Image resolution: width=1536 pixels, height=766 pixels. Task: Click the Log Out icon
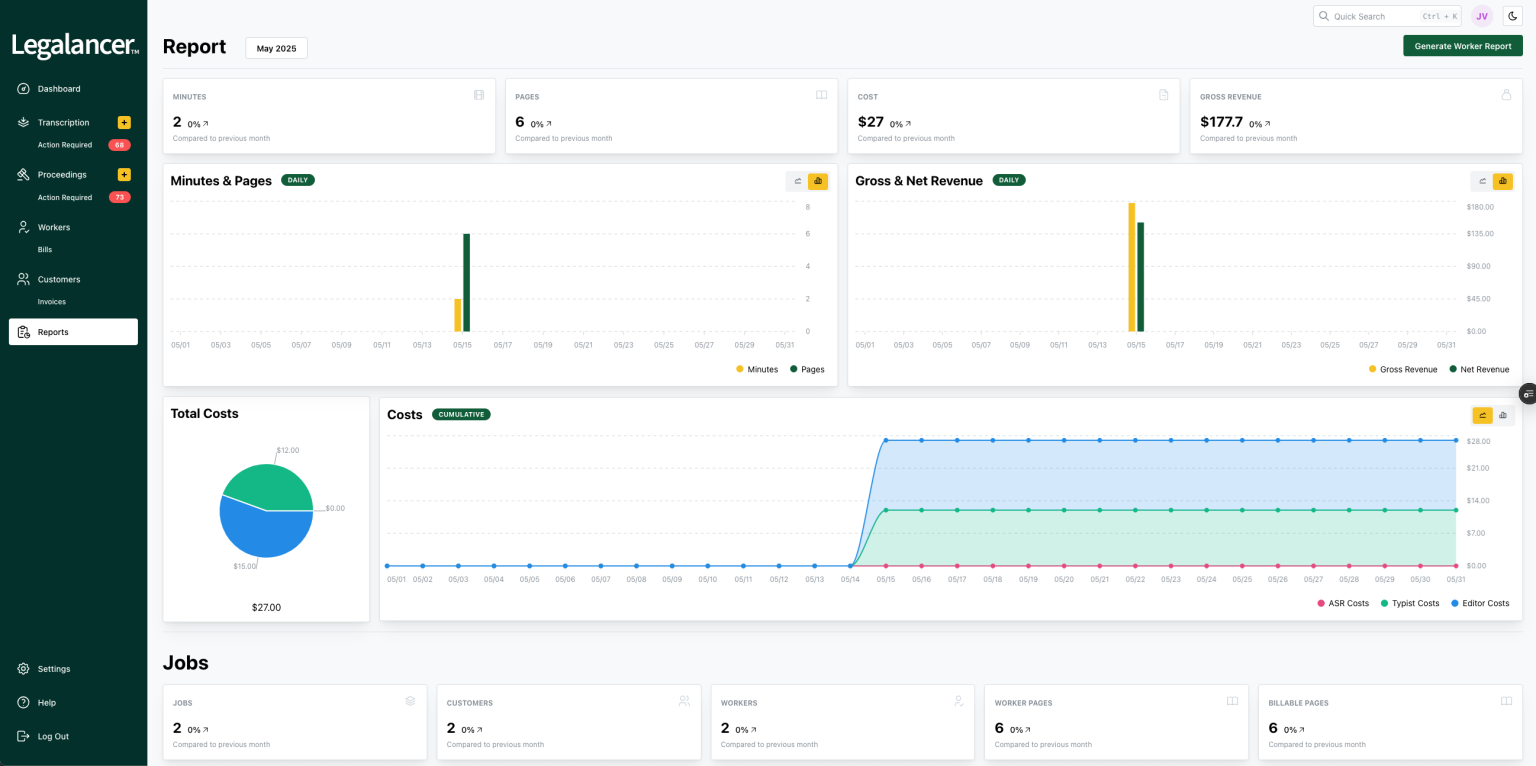pyautogui.click(x=23, y=737)
